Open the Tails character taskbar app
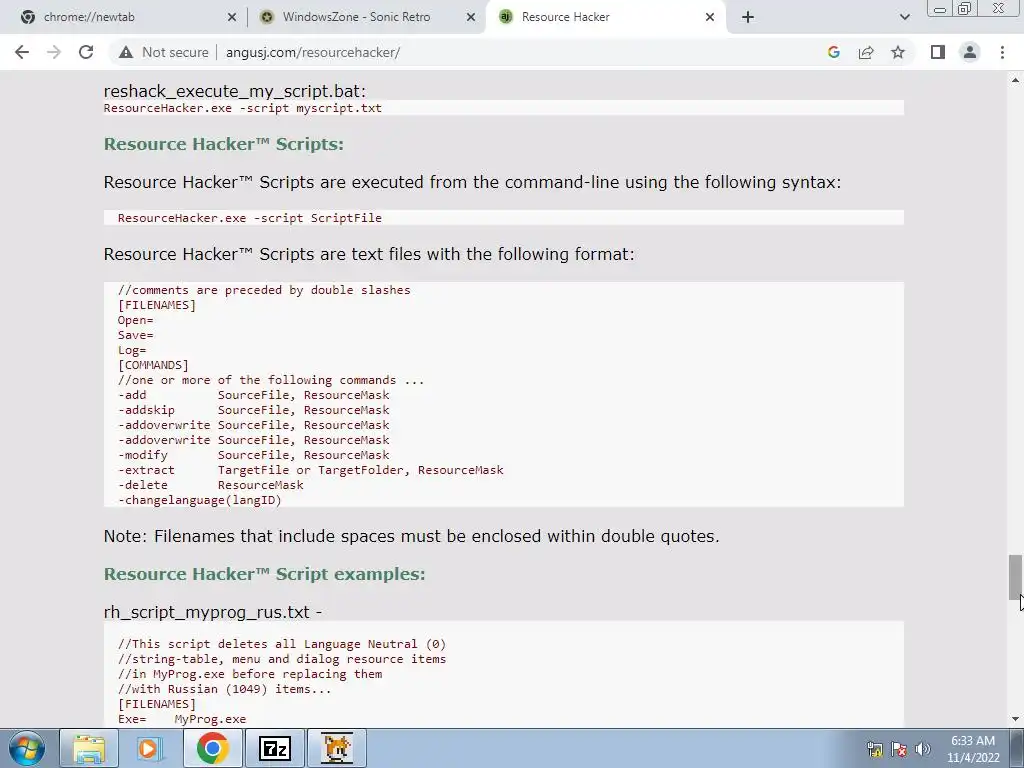The height and width of the screenshot is (768, 1024). pyautogui.click(x=336, y=748)
